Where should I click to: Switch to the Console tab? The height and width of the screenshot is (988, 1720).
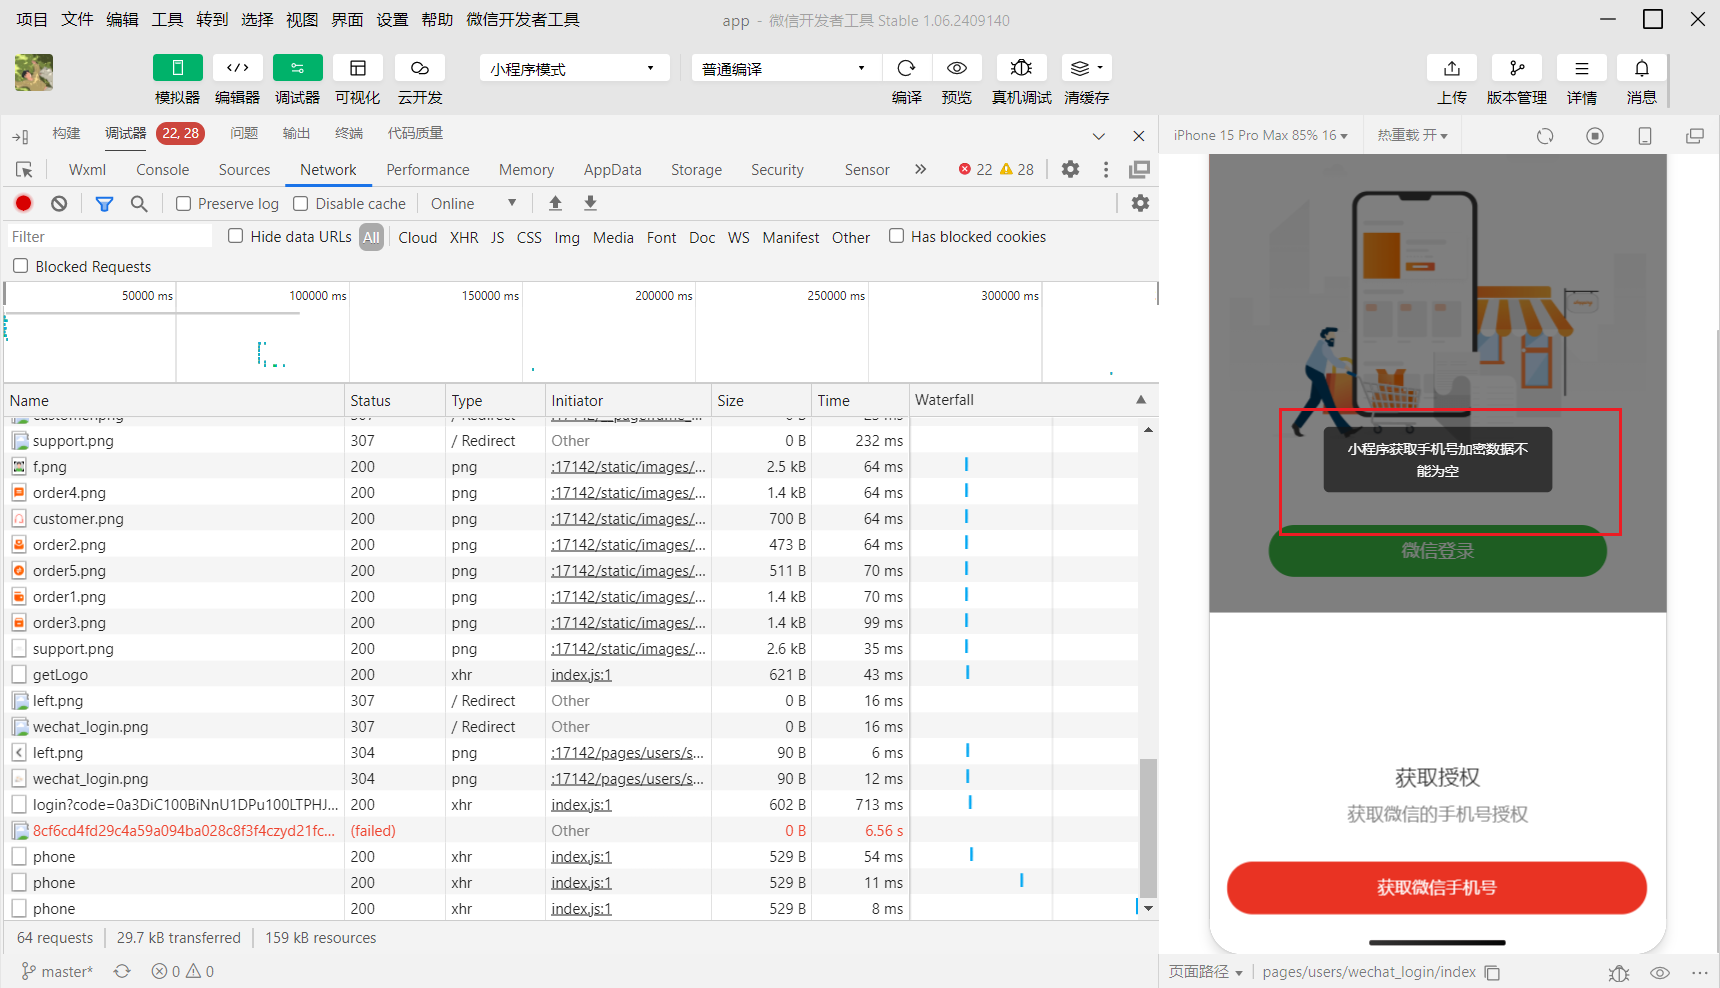(x=162, y=170)
